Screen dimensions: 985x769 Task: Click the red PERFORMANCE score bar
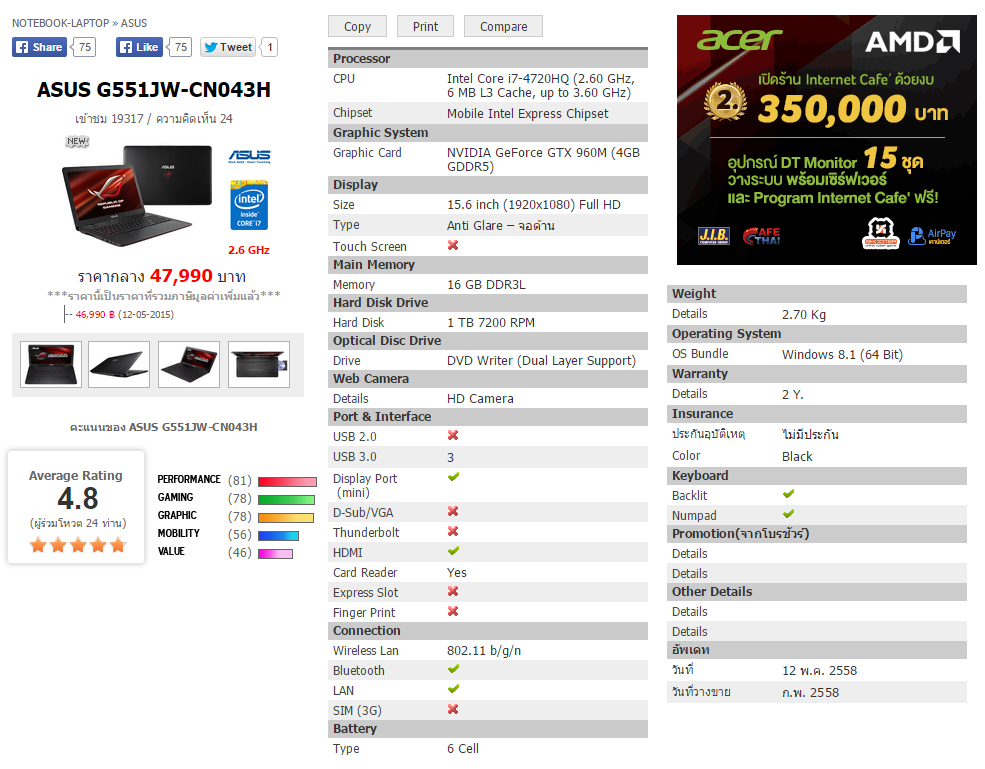coord(287,482)
